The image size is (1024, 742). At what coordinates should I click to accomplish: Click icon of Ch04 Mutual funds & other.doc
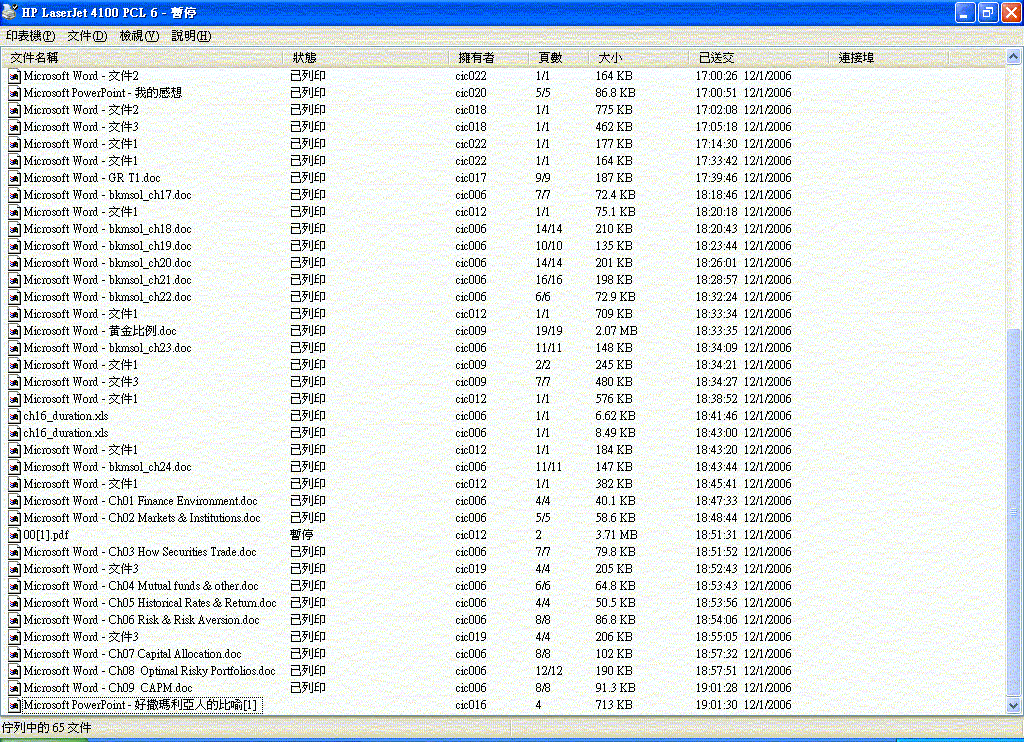point(14,586)
